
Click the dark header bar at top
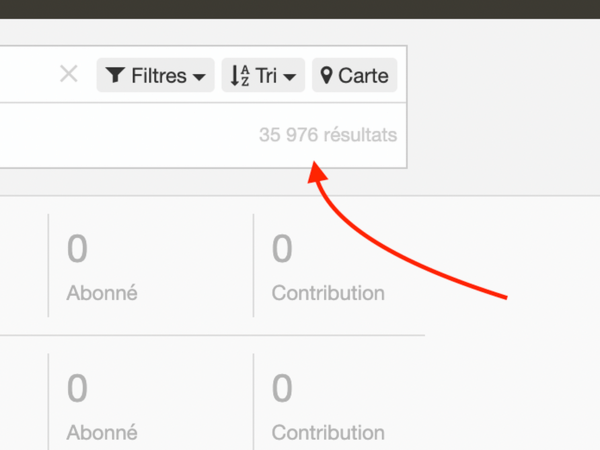click(300, 8)
